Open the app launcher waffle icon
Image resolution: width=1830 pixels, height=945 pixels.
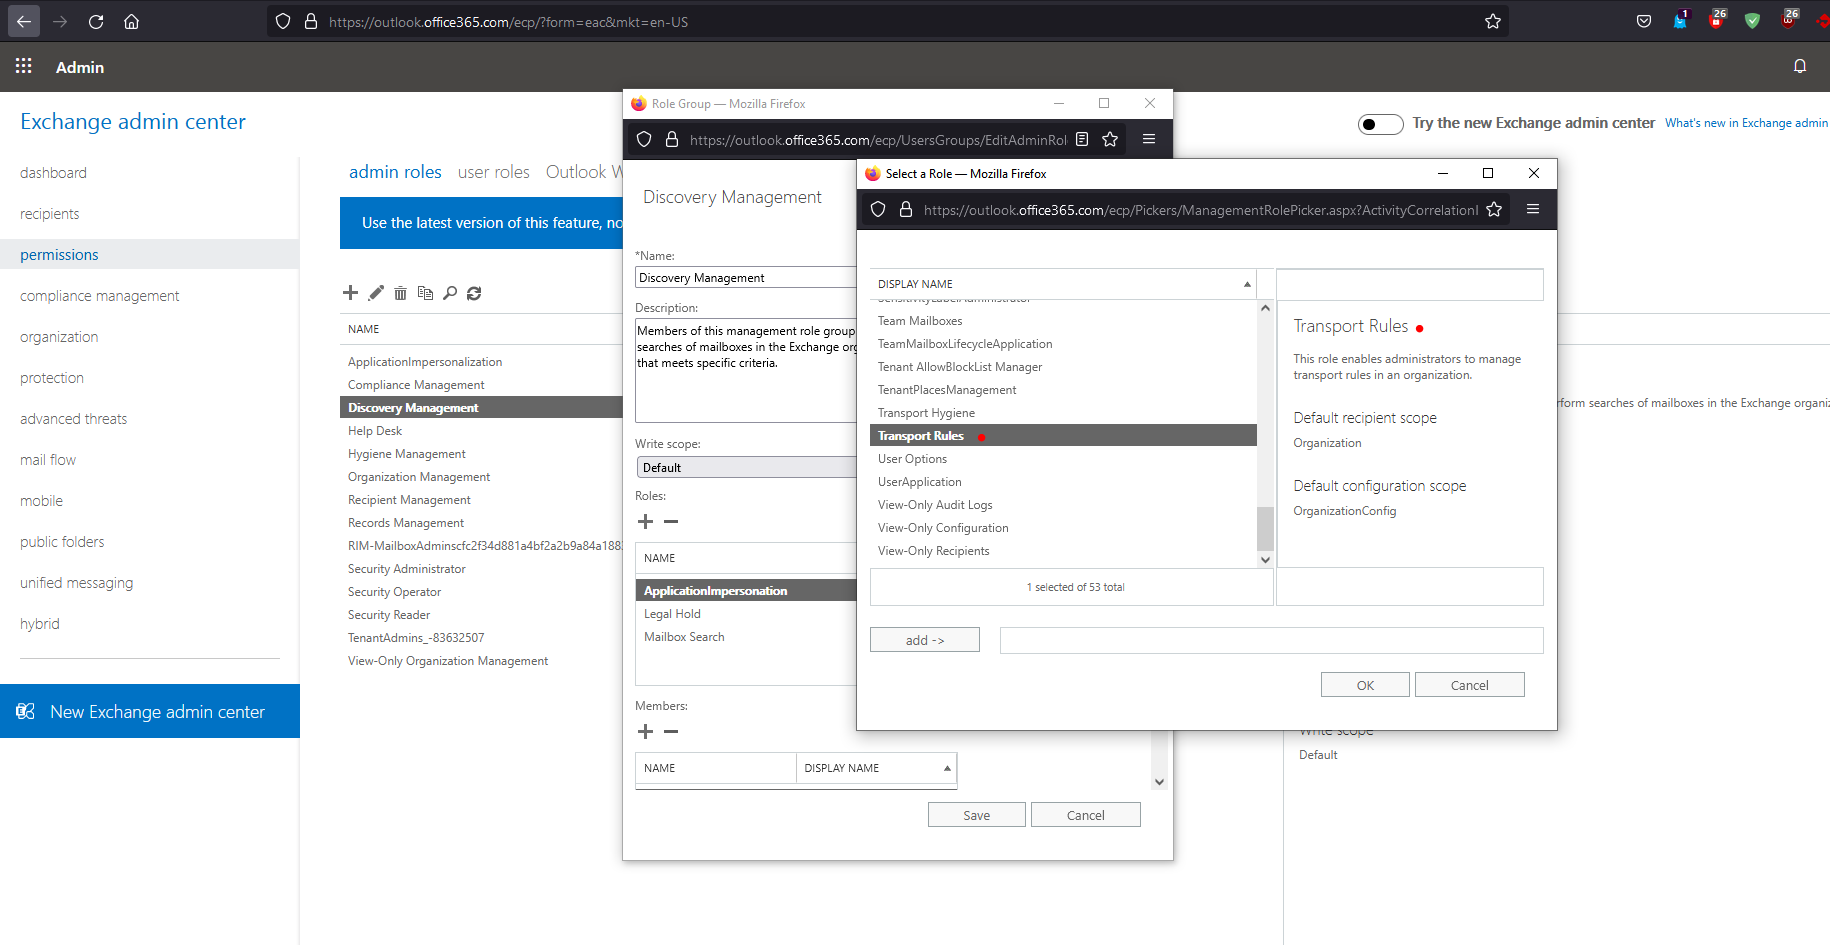coord(24,66)
